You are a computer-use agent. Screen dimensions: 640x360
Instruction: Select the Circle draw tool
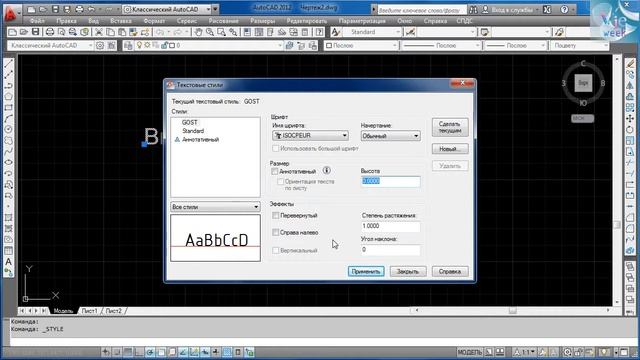(9, 129)
